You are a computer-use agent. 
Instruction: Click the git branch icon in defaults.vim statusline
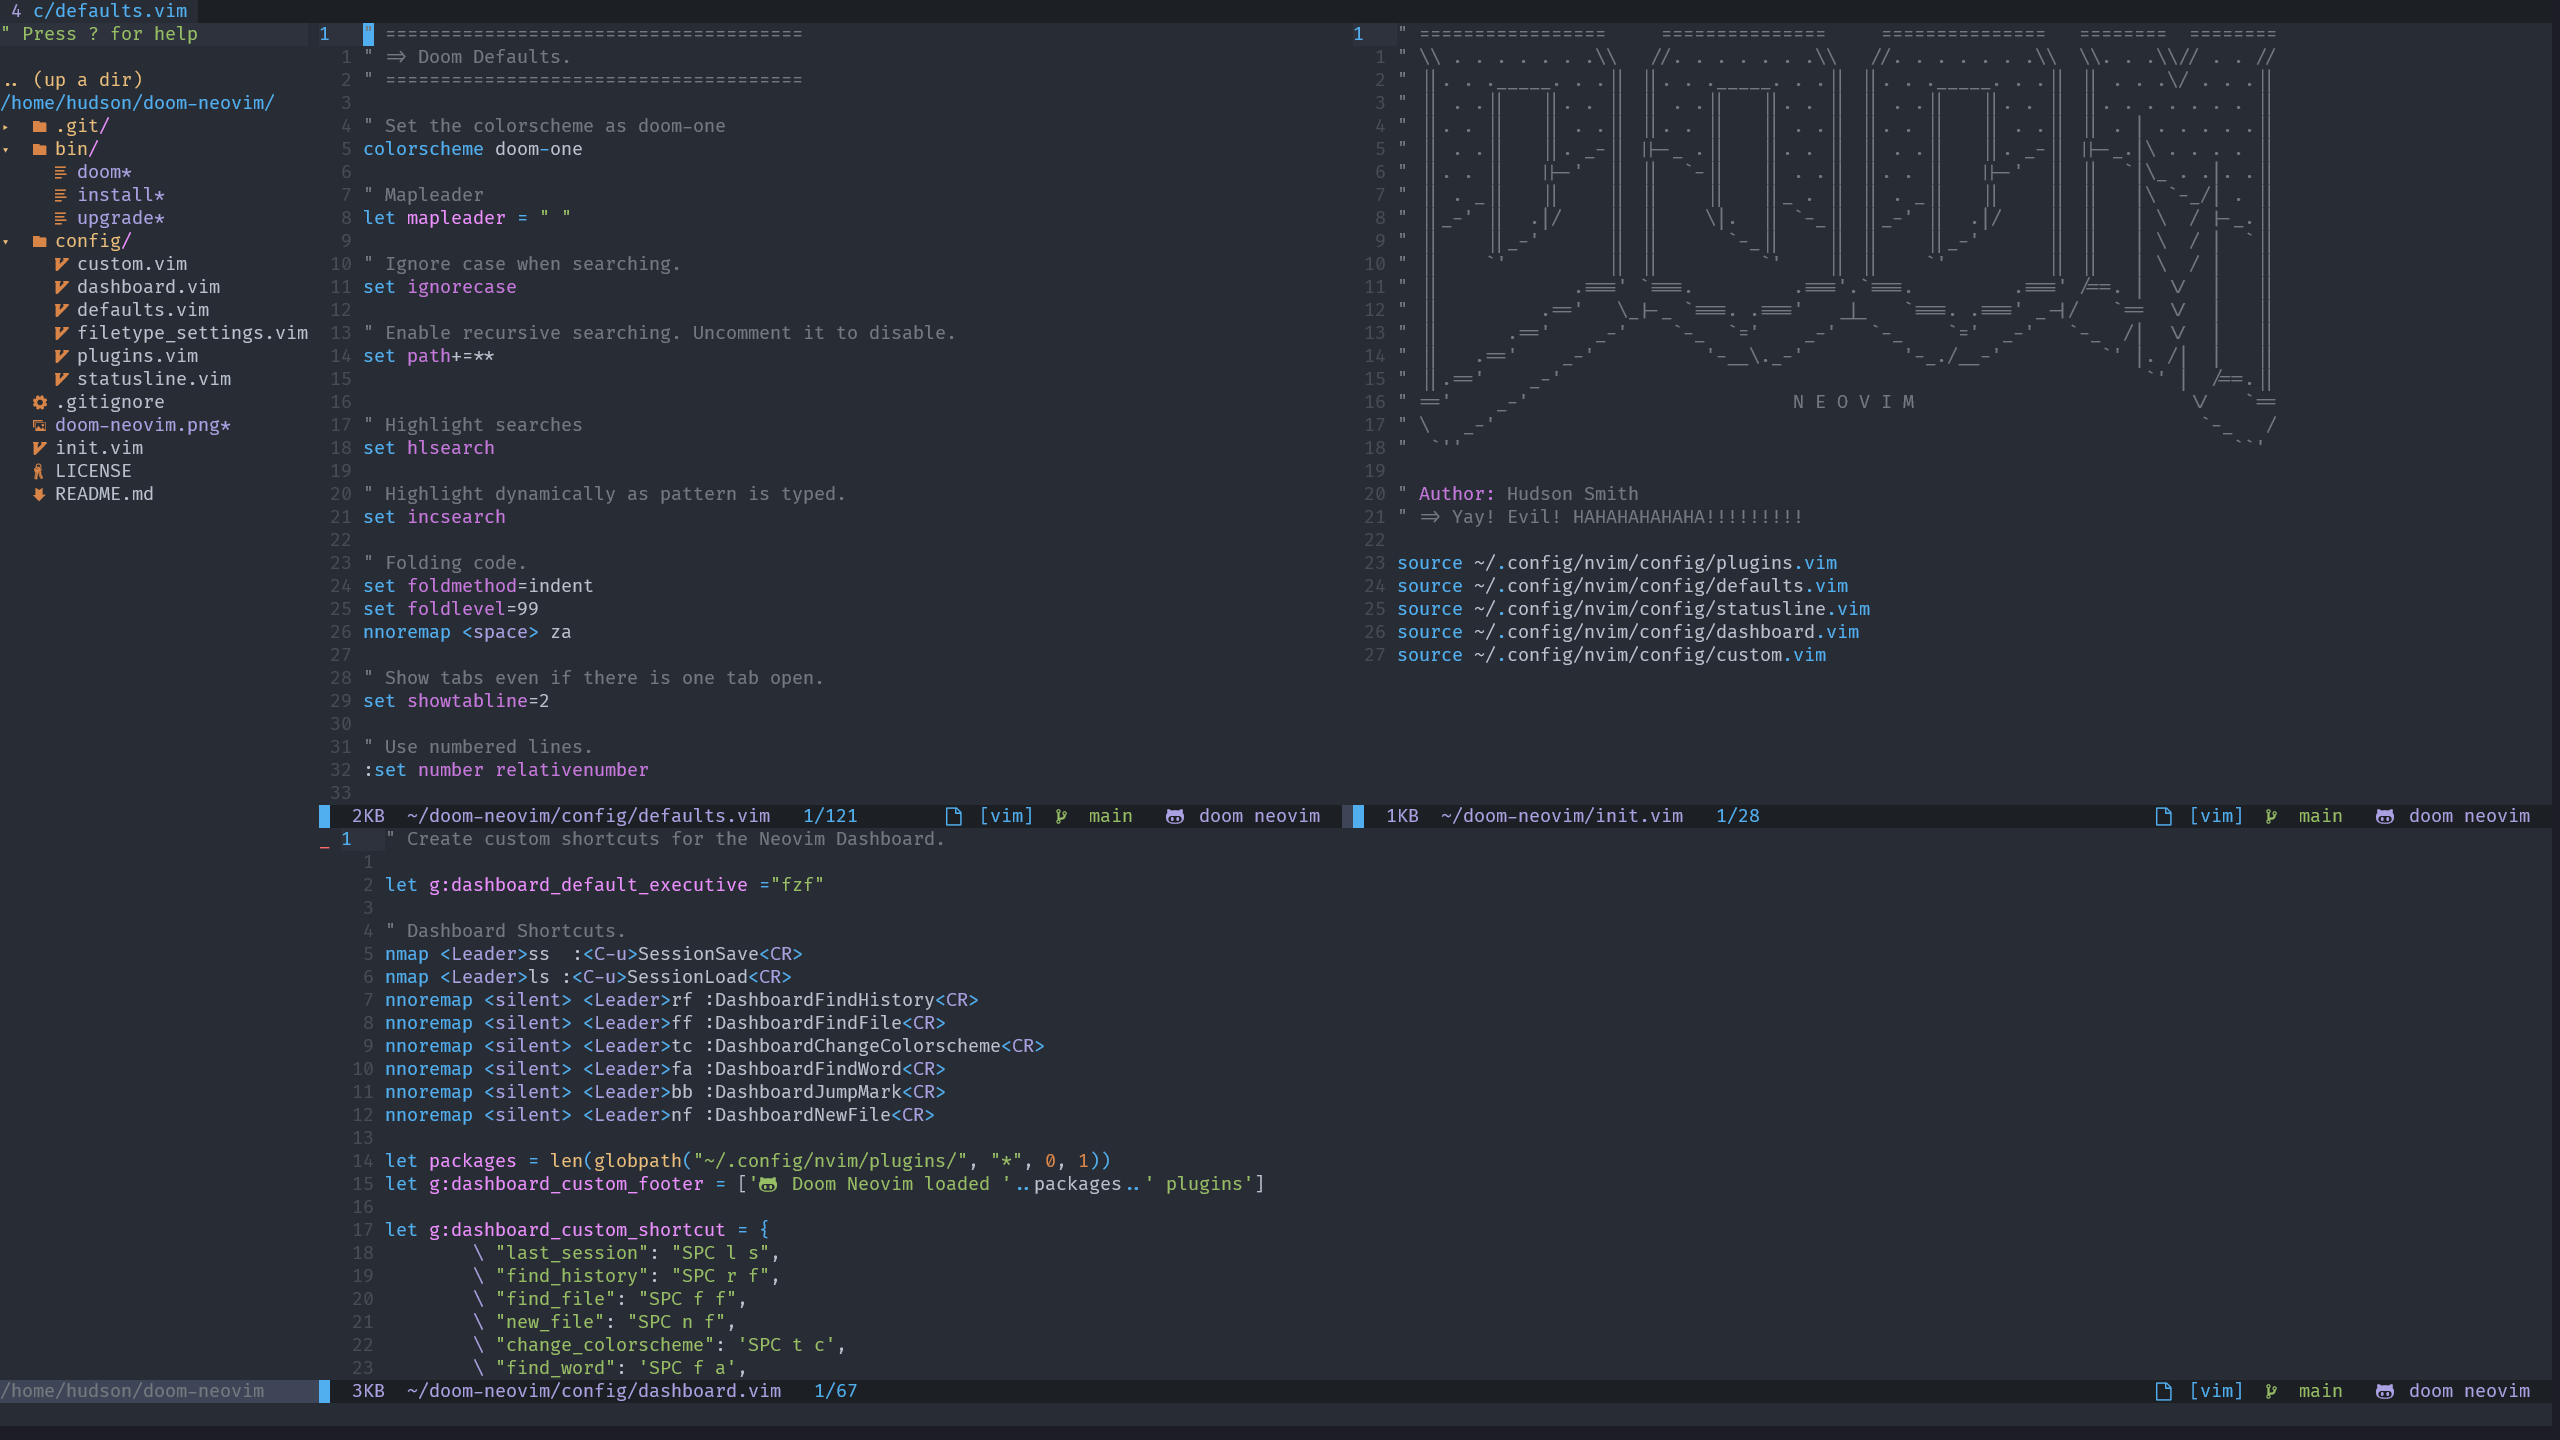point(1062,816)
